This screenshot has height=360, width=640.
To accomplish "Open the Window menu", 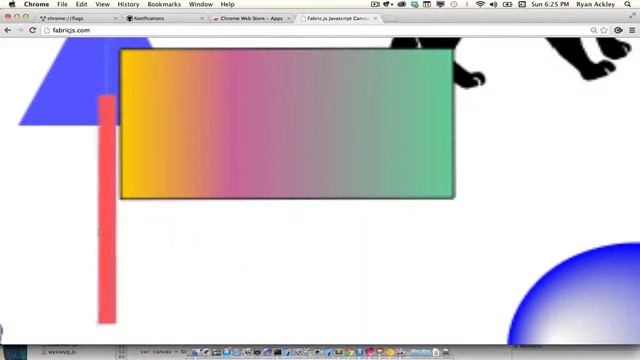I will click(200, 4).
